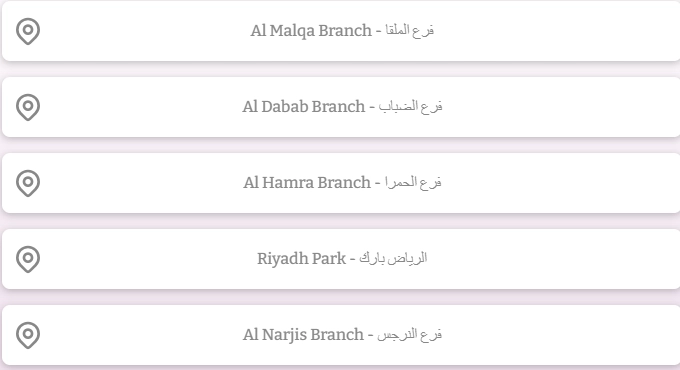Click the Arabic text فرع النرجس

click(409, 334)
